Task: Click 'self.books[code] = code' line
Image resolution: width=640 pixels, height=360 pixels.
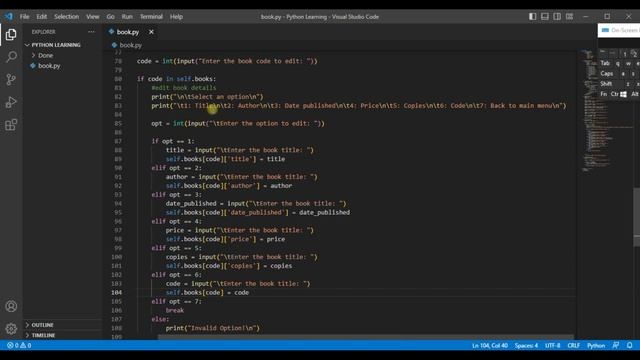Action: coord(207,293)
